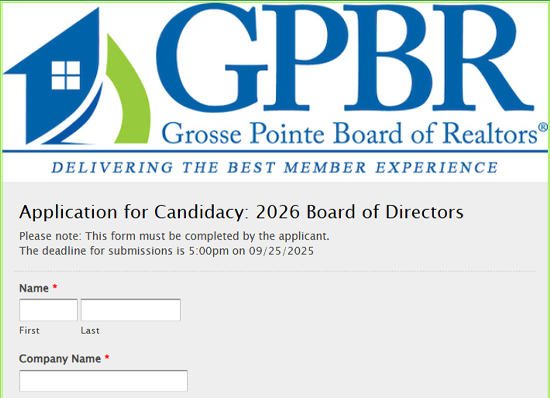Click the submission deadline text line
Screen dimensions: 550x398
coord(167,251)
